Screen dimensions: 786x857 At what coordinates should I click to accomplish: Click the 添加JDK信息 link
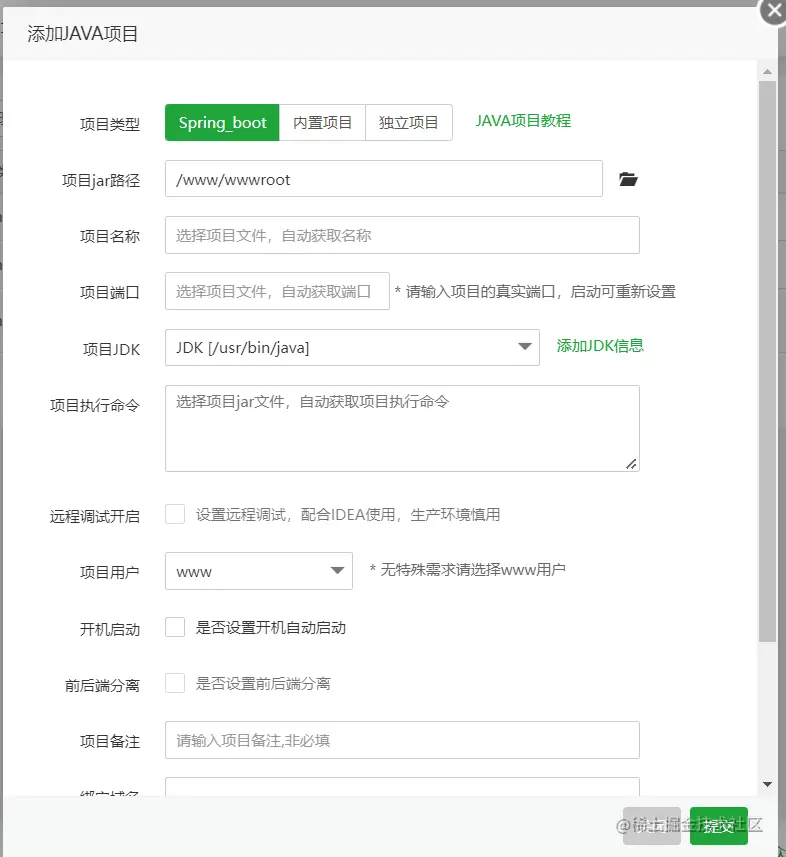point(600,345)
